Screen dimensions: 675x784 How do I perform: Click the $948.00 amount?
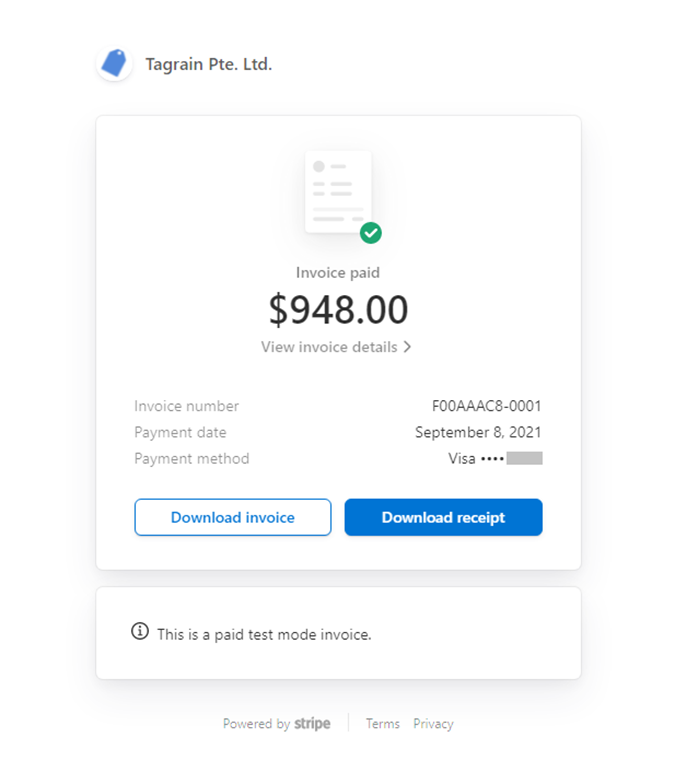pos(338,310)
